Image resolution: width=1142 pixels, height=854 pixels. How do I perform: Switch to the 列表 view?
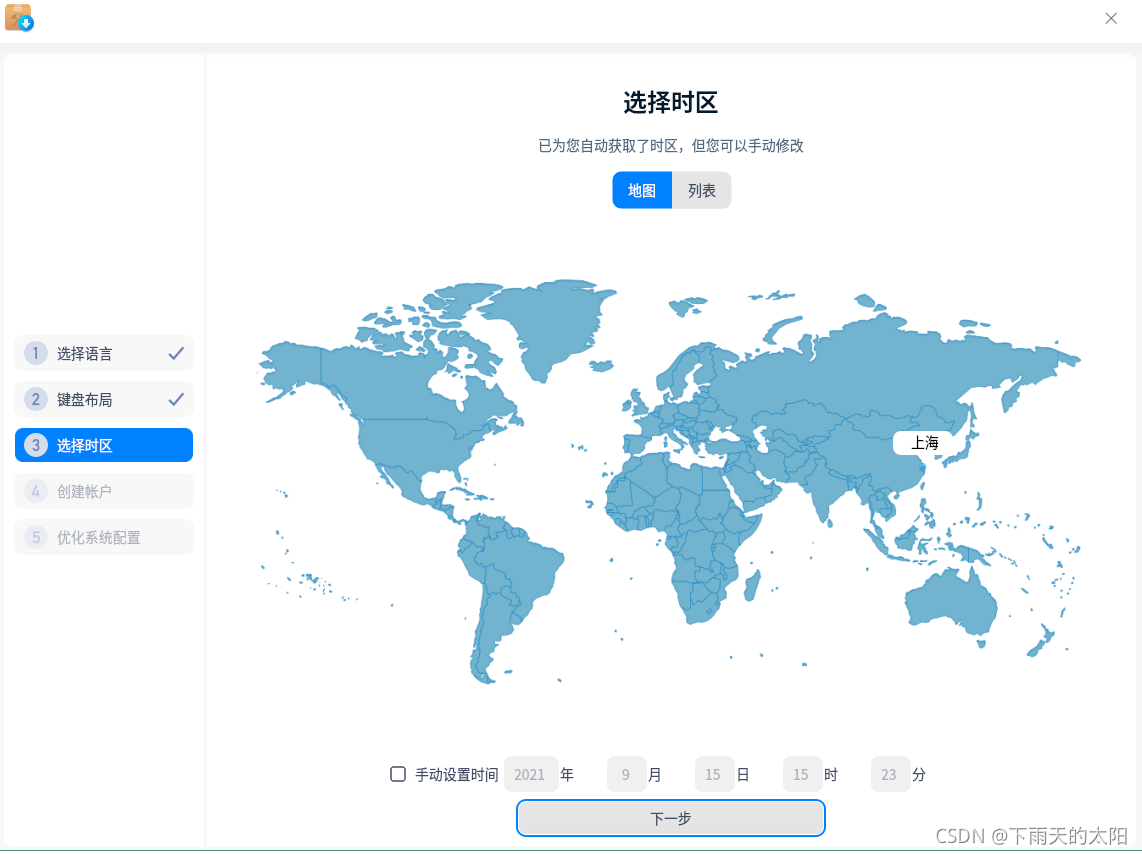pos(701,190)
